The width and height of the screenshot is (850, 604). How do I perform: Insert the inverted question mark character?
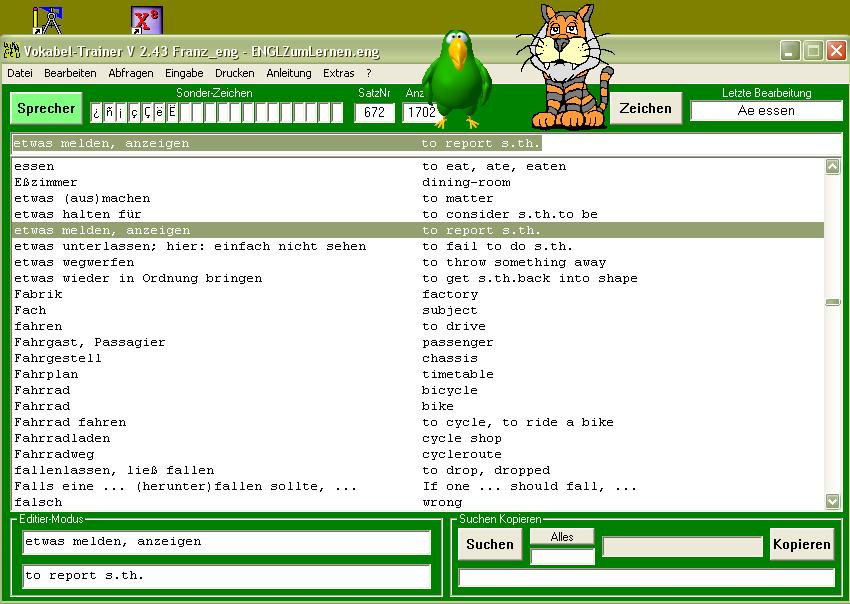pos(98,112)
